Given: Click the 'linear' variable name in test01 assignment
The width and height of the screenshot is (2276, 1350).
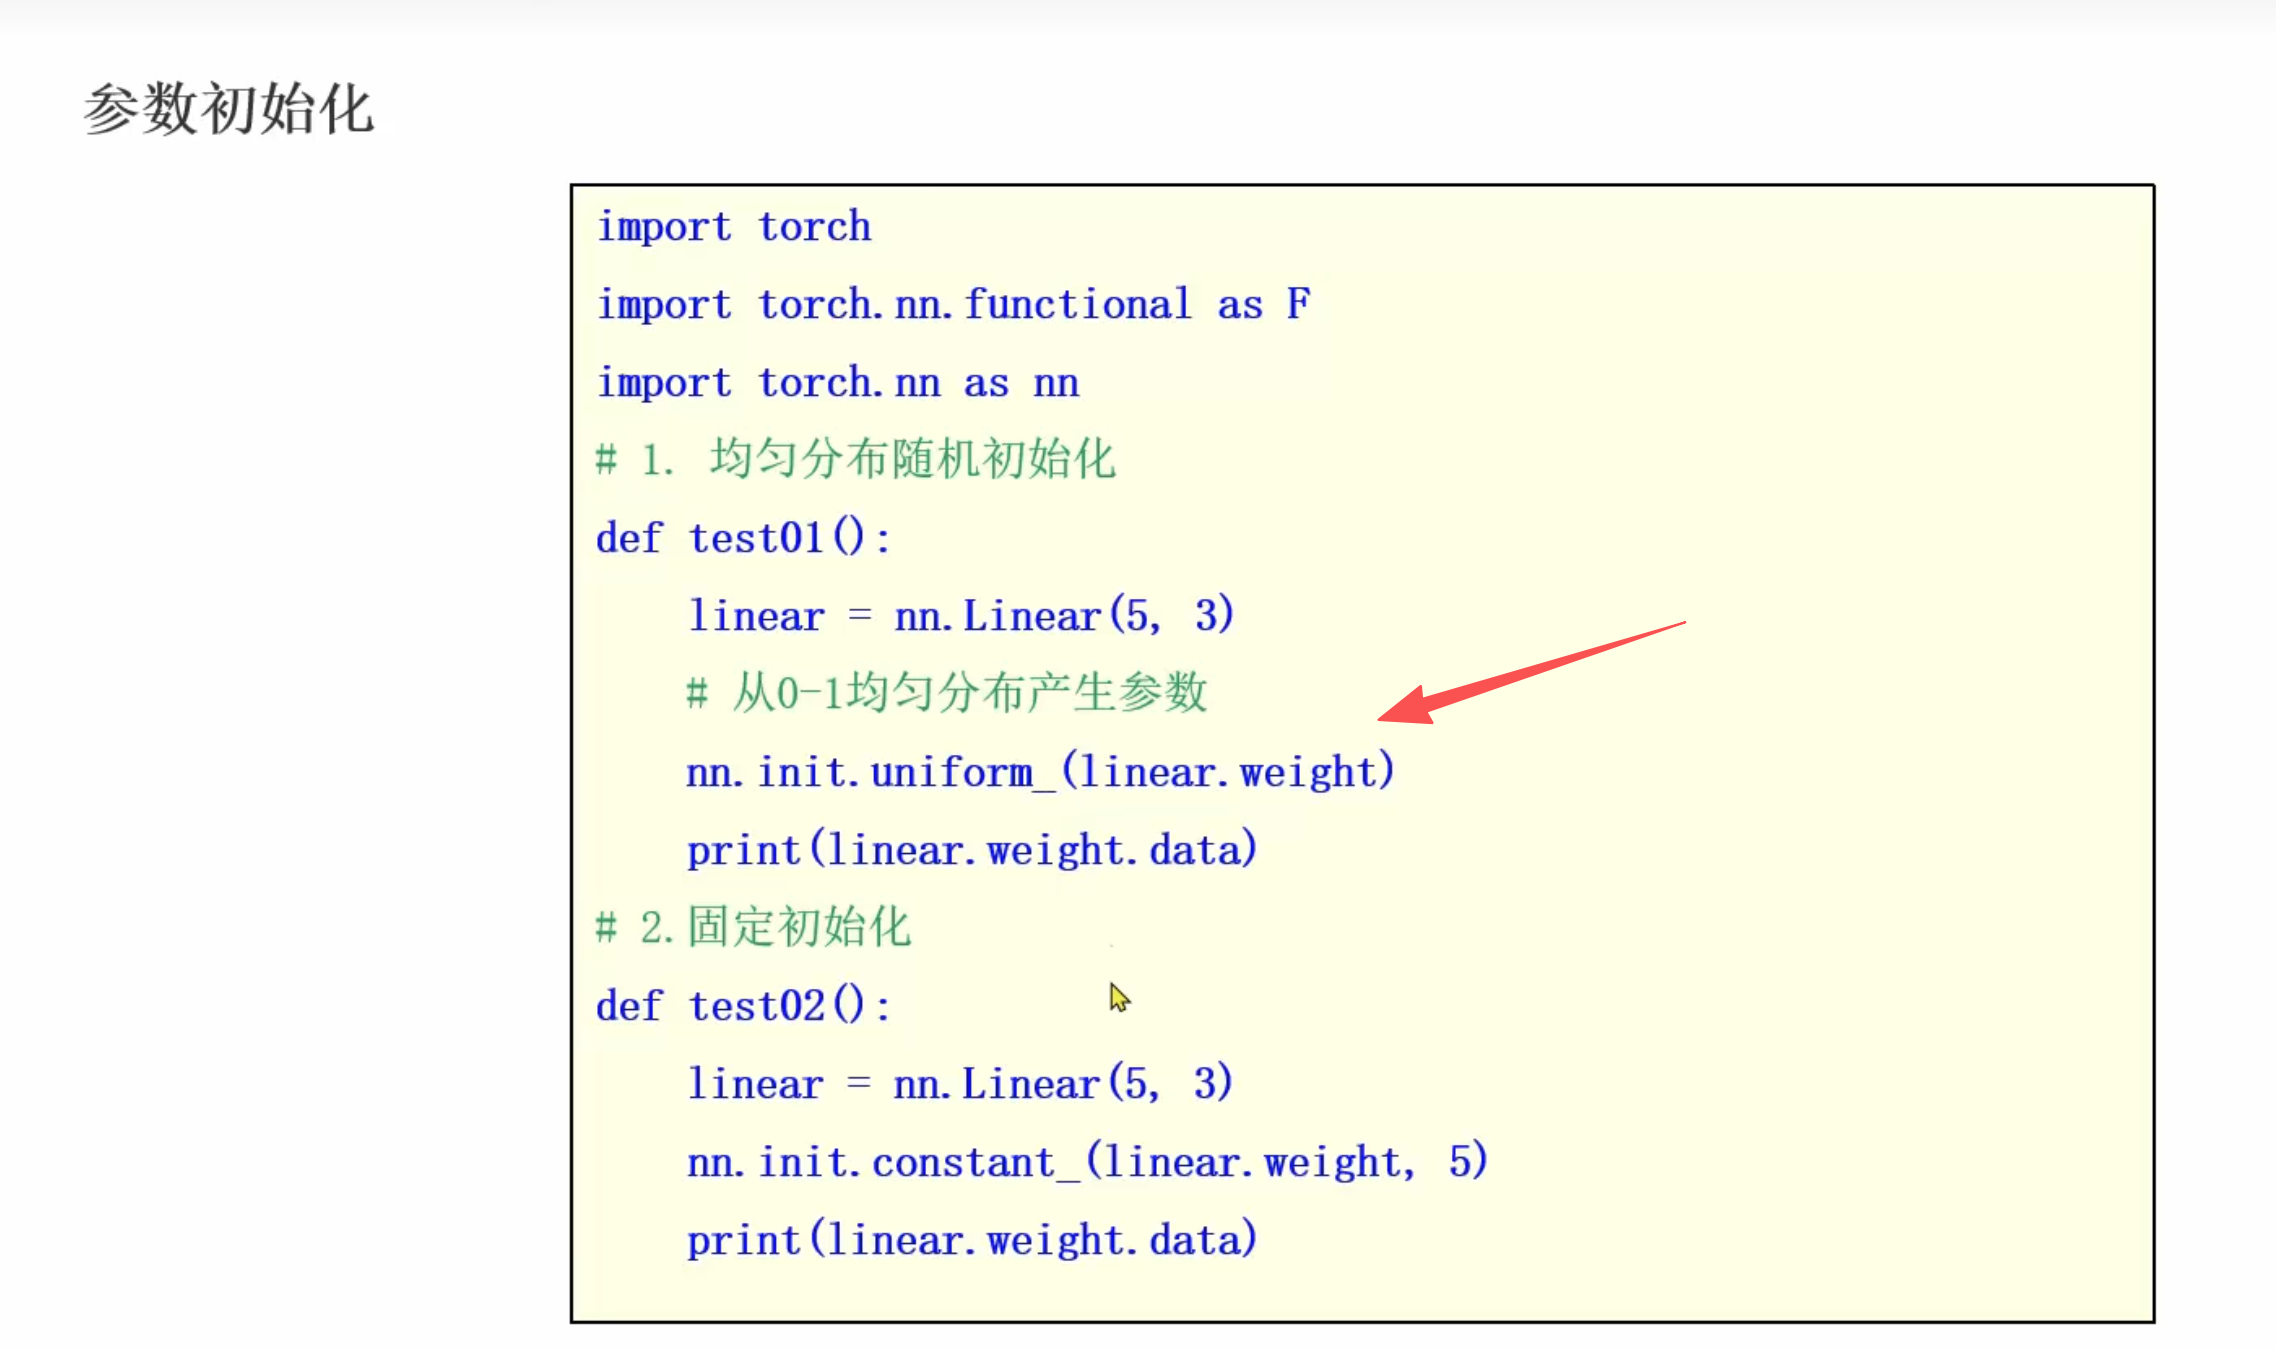Looking at the screenshot, I should point(756,616).
